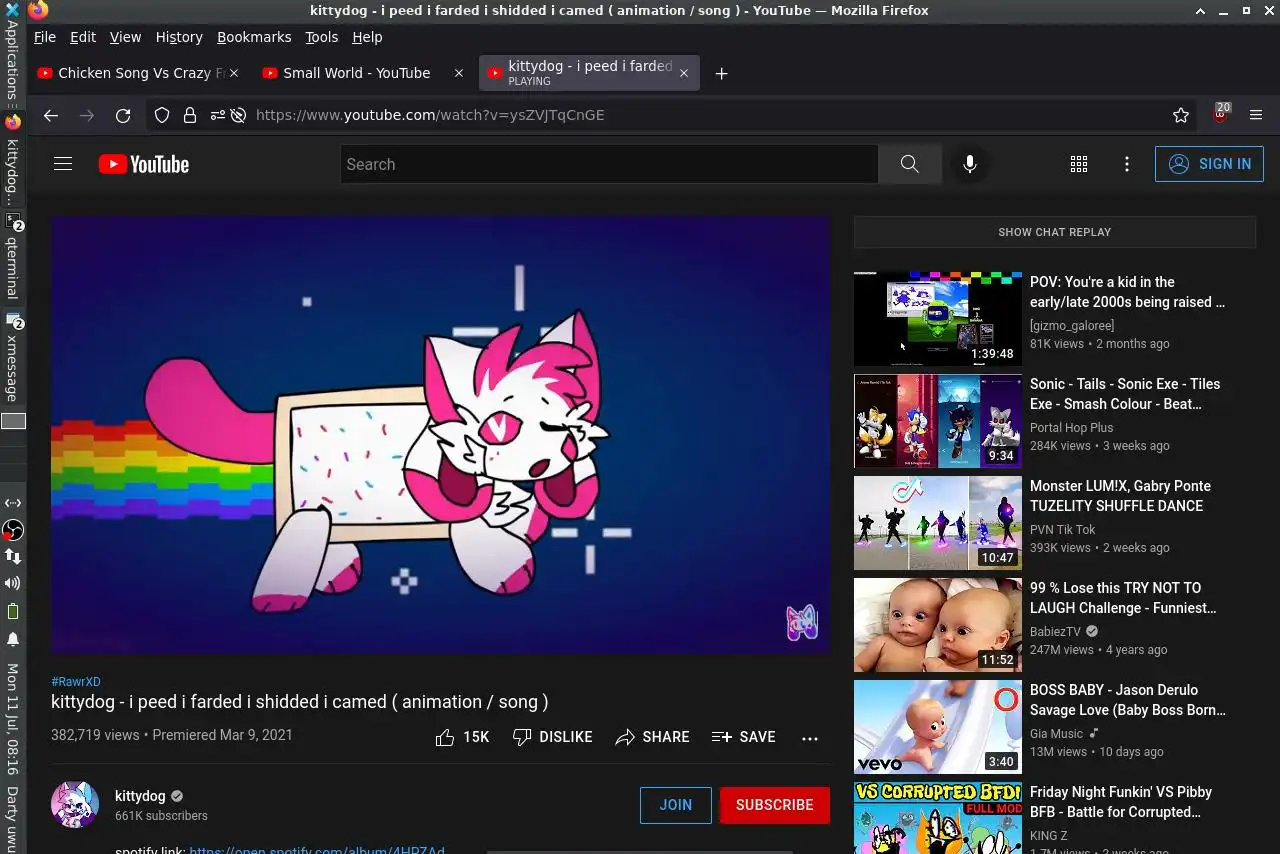Open Firefox application hamburger menu
Viewport: 1280px width, 854px height.
click(1256, 115)
